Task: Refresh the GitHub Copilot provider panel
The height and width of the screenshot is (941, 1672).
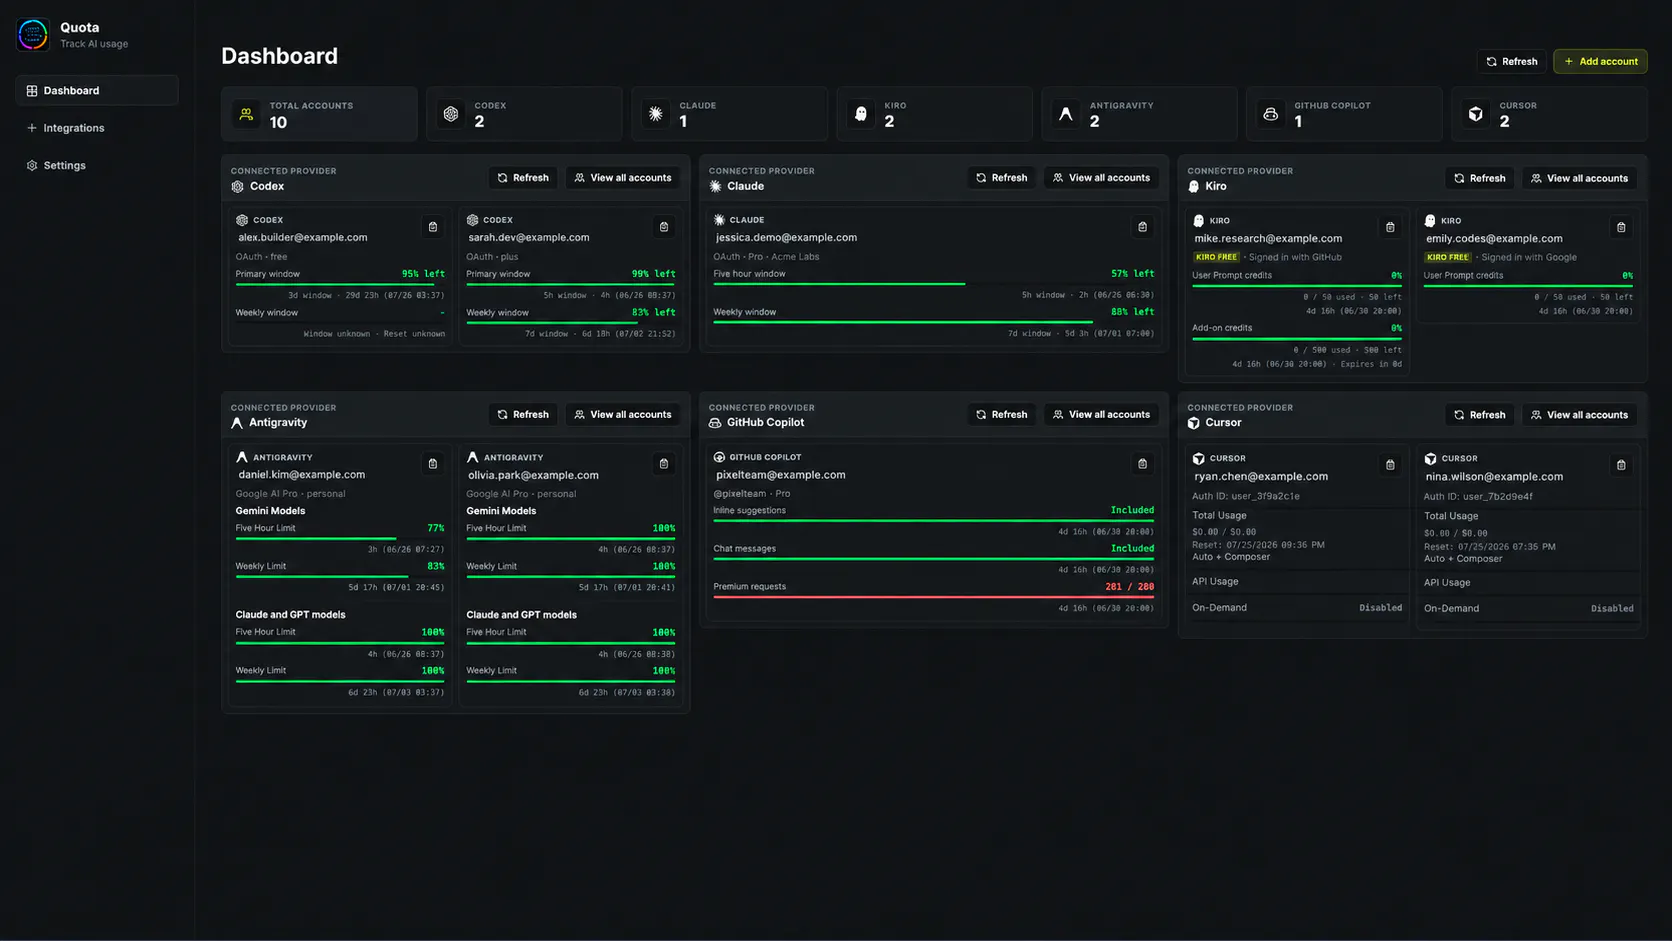Action: tap(1001, 414)
